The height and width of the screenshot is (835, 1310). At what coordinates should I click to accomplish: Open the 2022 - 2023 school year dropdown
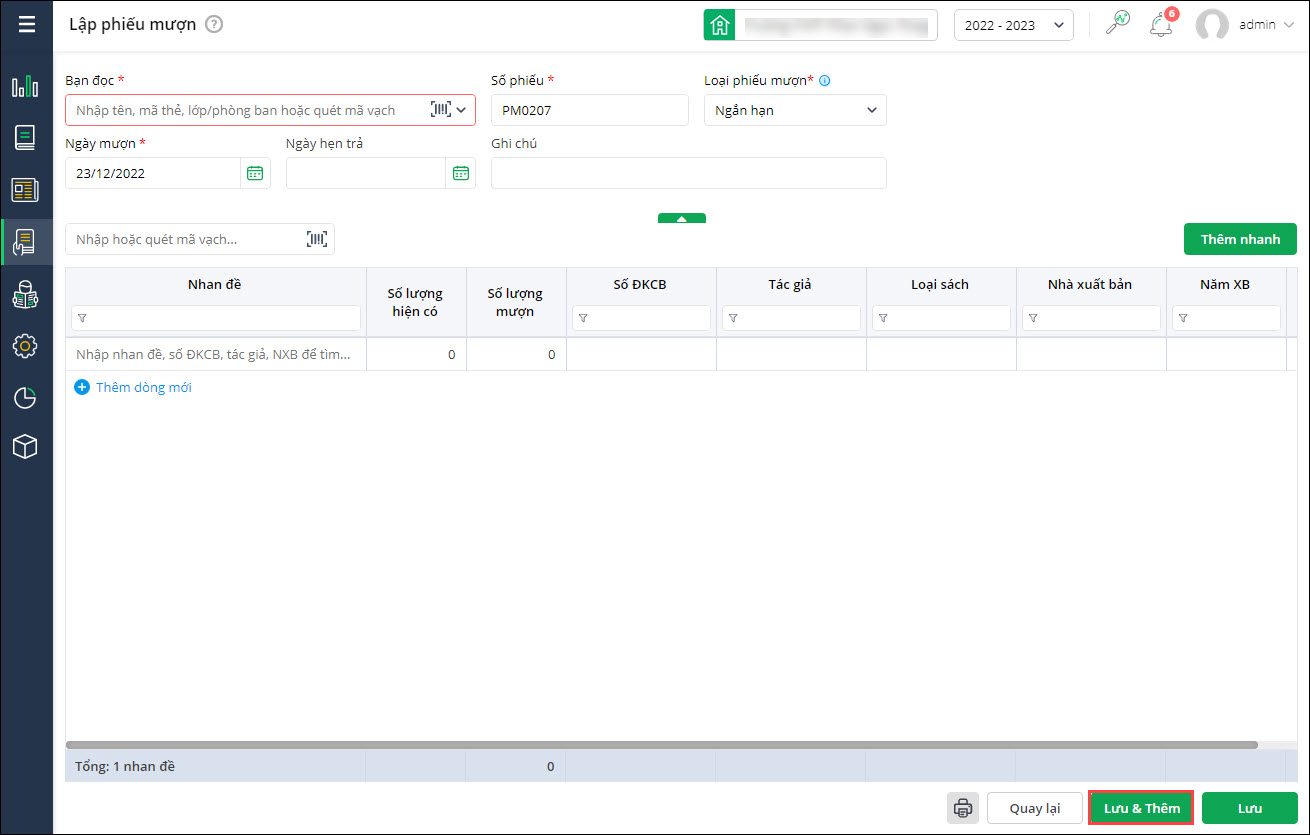coord(1014,25)
